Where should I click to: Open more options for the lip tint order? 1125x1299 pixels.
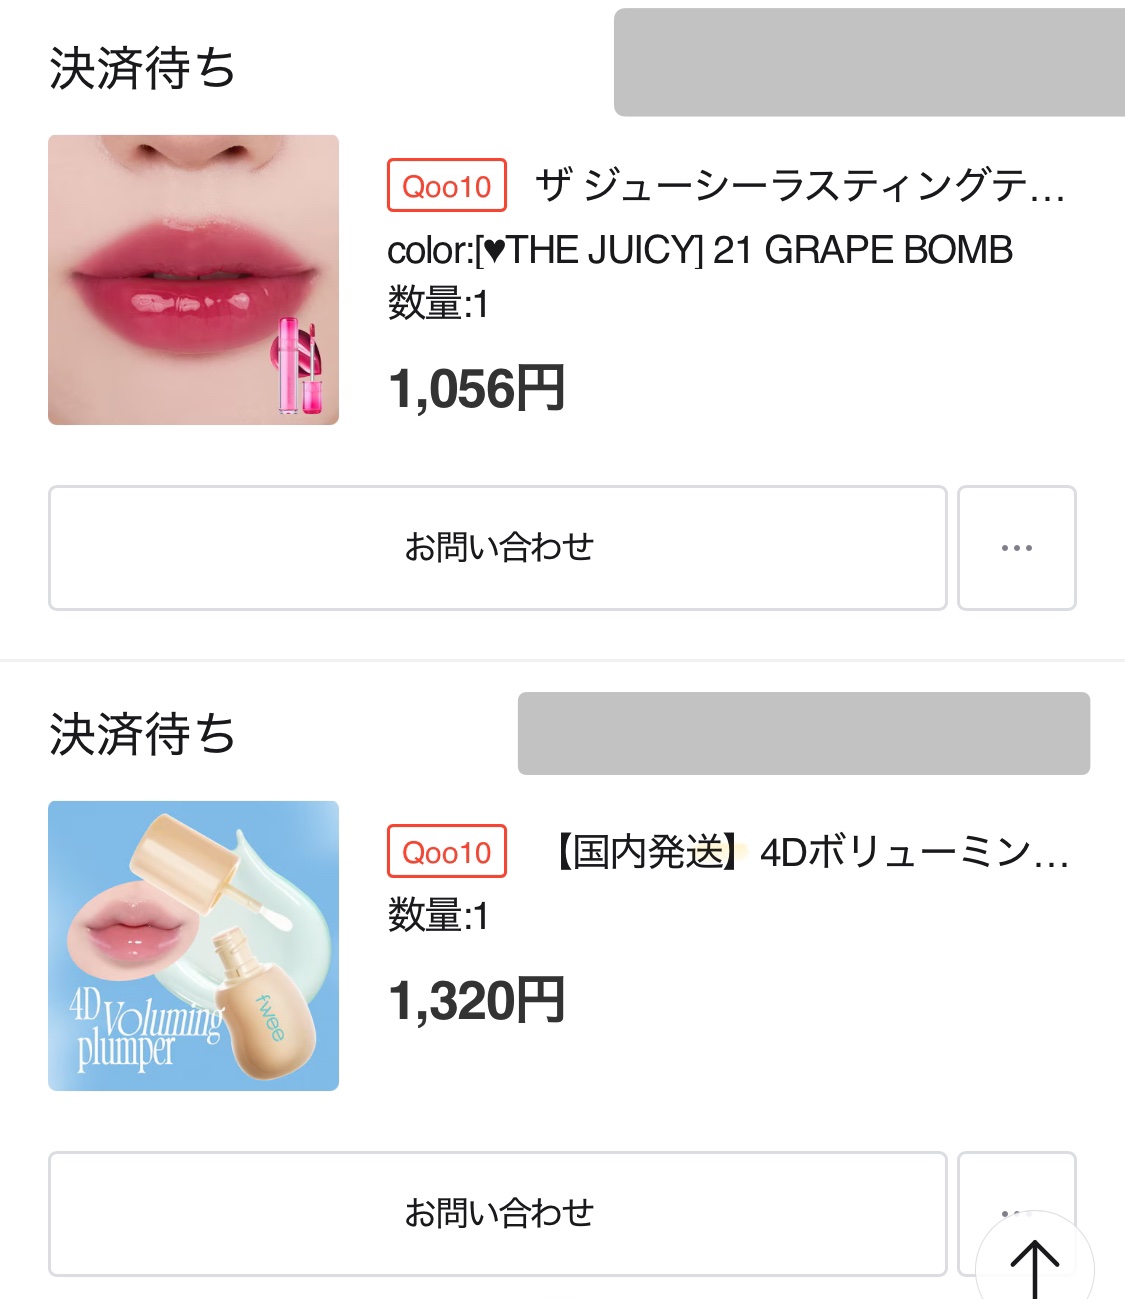click(x=1016, y=548)
